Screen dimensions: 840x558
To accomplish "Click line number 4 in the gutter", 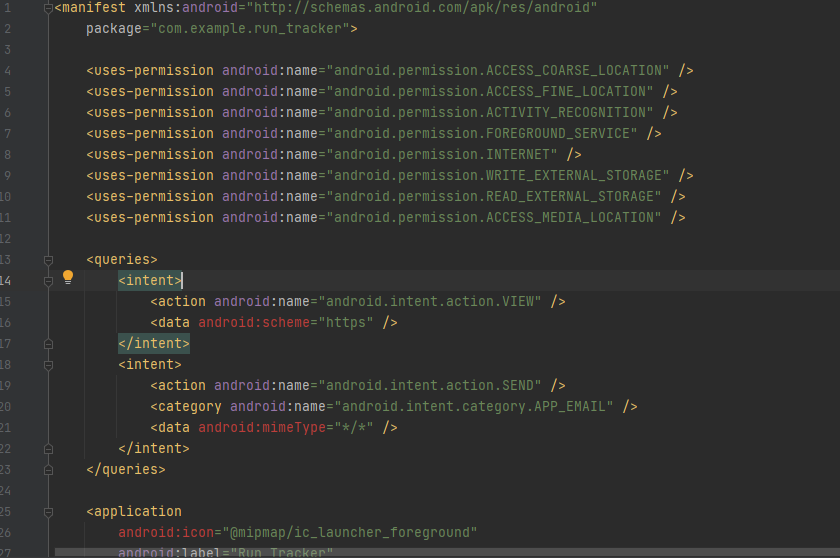I will coord(8,71).
